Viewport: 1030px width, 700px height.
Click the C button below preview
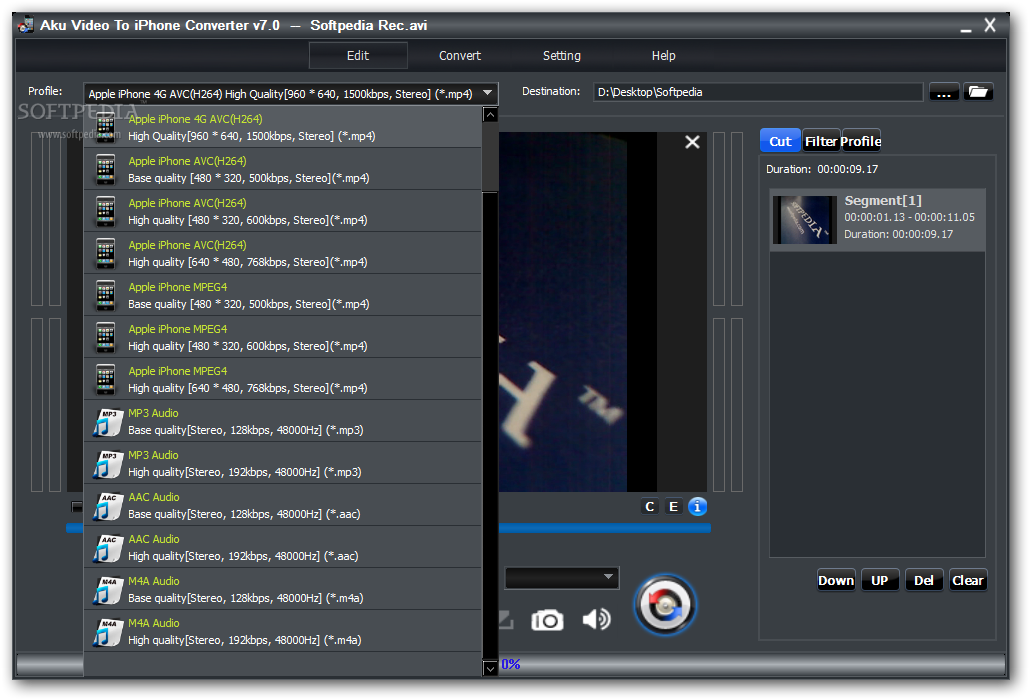[650, 506]
